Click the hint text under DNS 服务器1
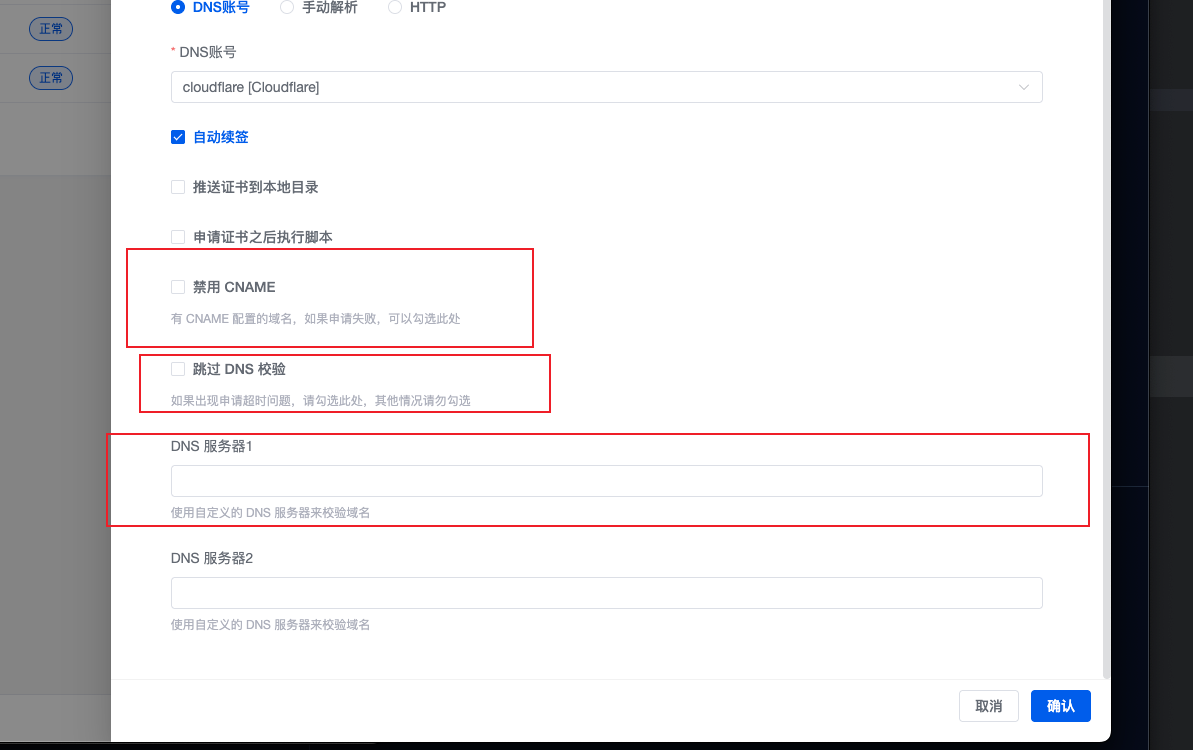Screen dimensions: 1193x750 coord(270,513)
